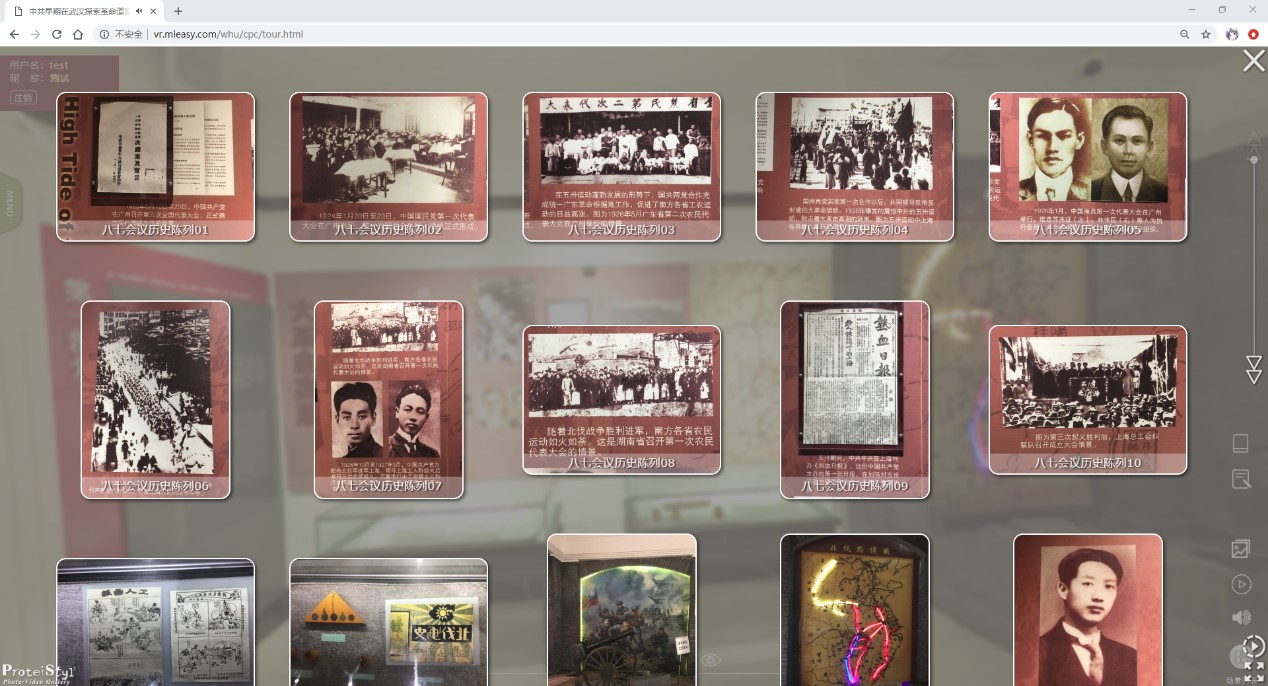This screenshot has width=1268, height=686.
Task: Click the eye icon at bottom center
Action: pos(710,660)
